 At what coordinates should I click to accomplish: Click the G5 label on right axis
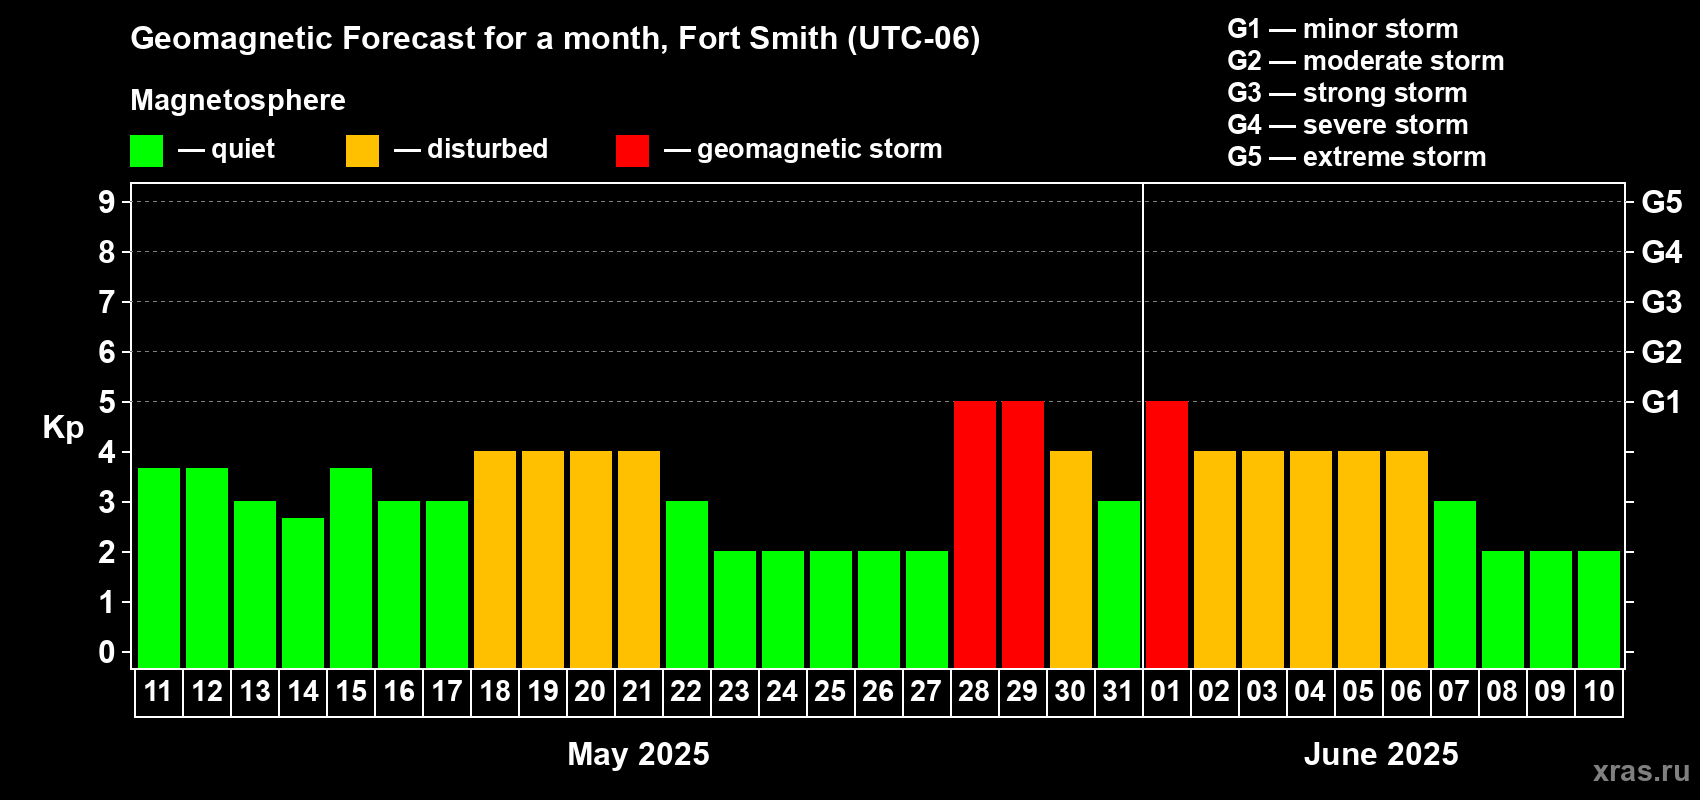[x=1662, y=202]
